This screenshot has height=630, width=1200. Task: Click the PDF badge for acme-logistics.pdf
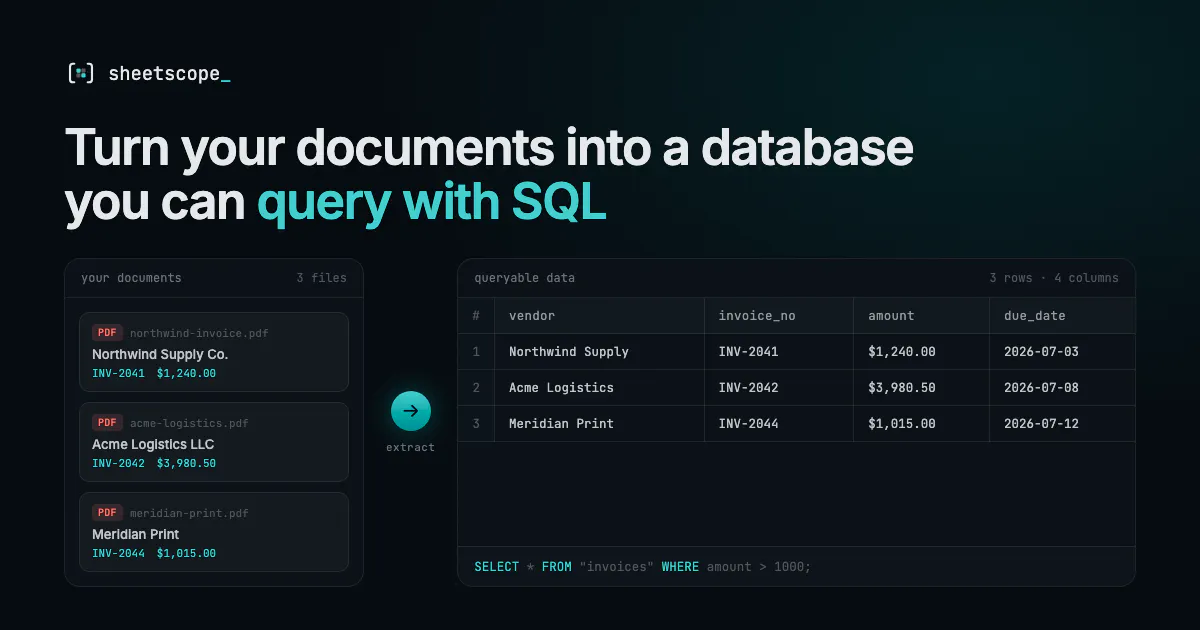[x=107, y=423]
